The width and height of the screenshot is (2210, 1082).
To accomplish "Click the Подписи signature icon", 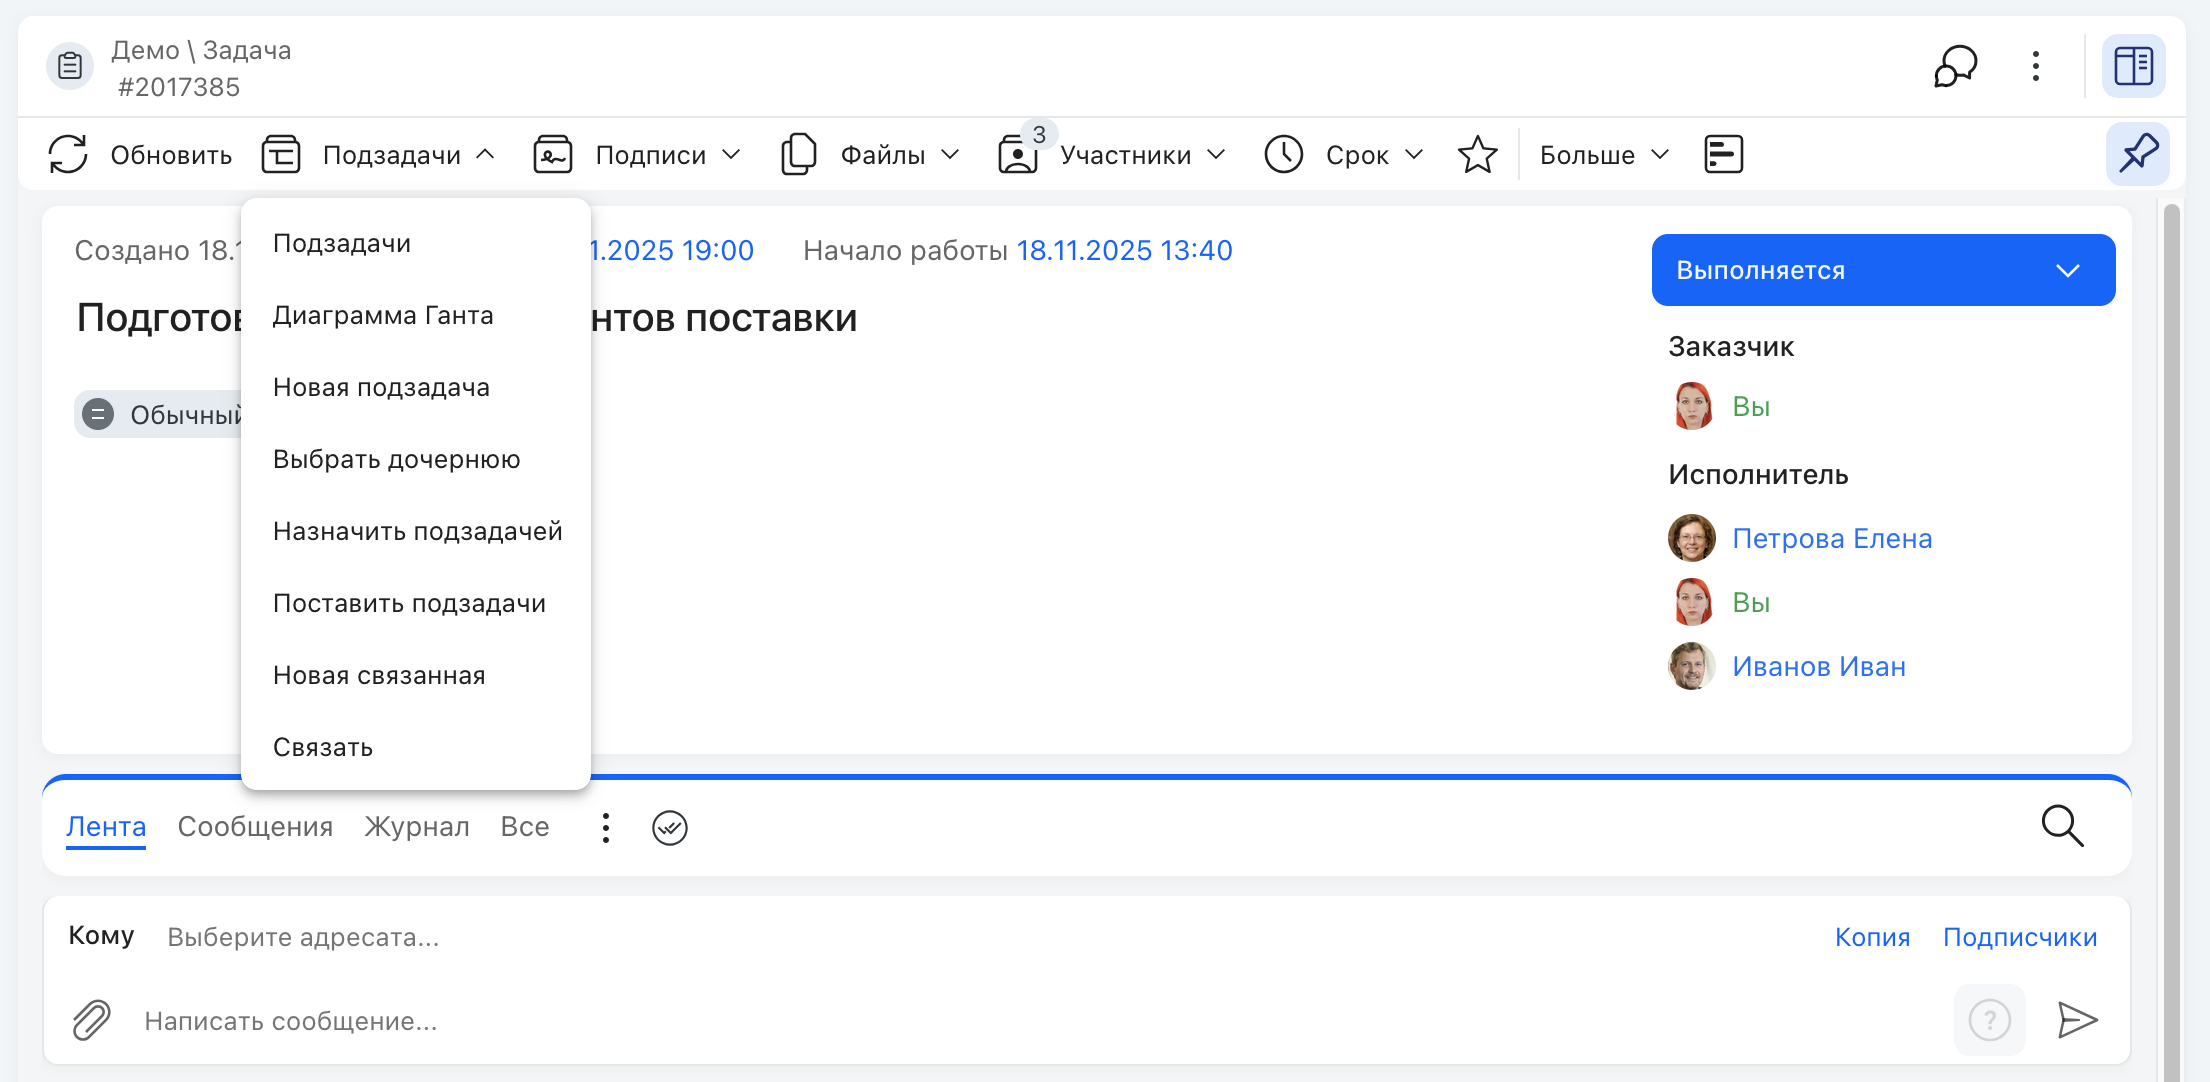I will point(553,154).
